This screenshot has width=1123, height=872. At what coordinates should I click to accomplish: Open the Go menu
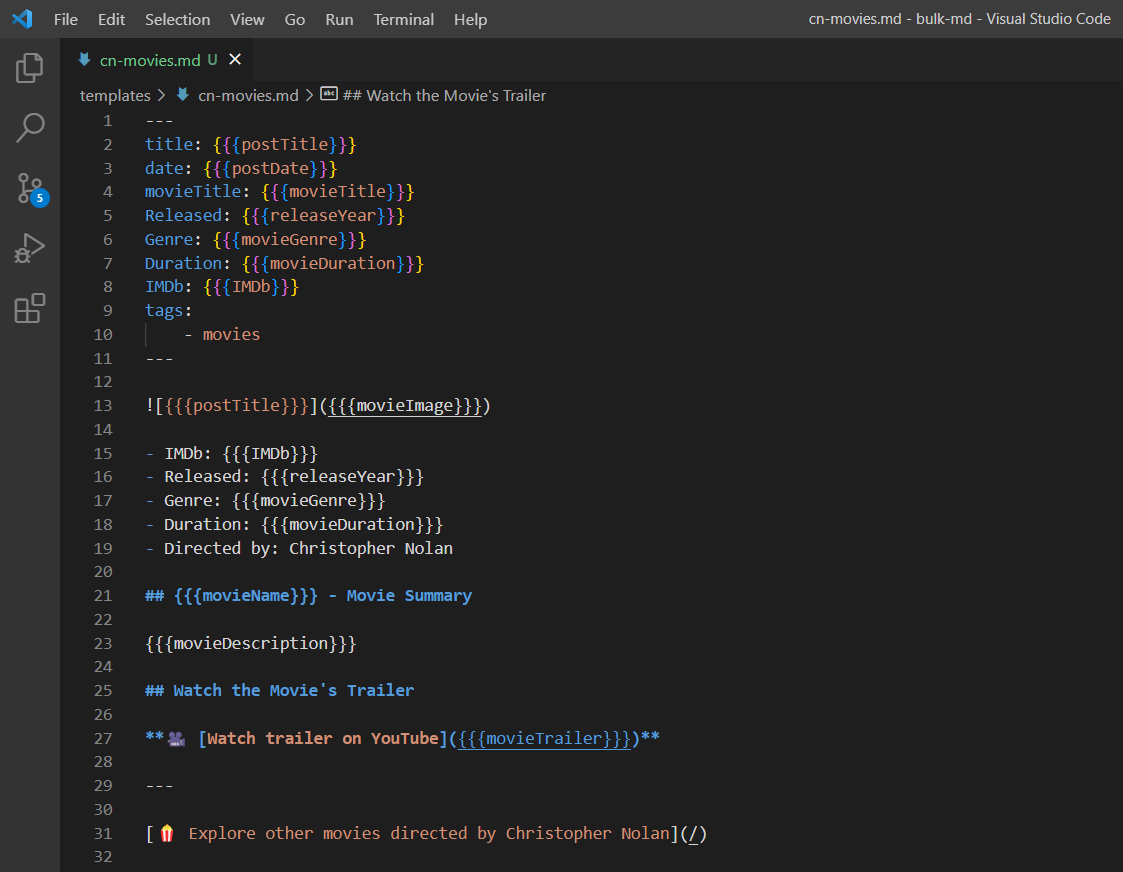pyautogui.click(x=294, y=19)
